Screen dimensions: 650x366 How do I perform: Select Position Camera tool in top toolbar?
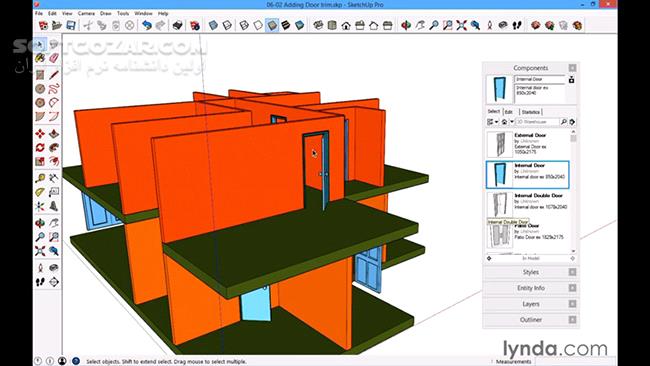point(490,26)
